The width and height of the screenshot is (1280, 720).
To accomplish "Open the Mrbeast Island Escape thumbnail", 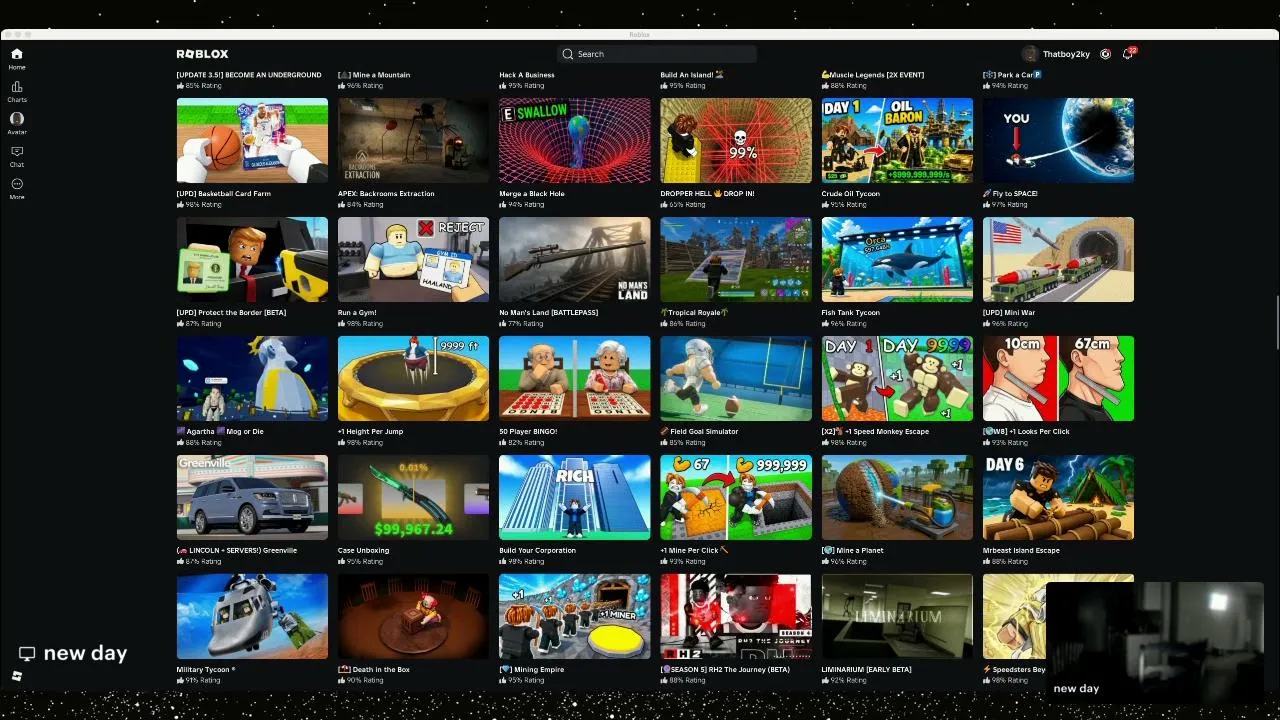I will tap(1058, 497).
